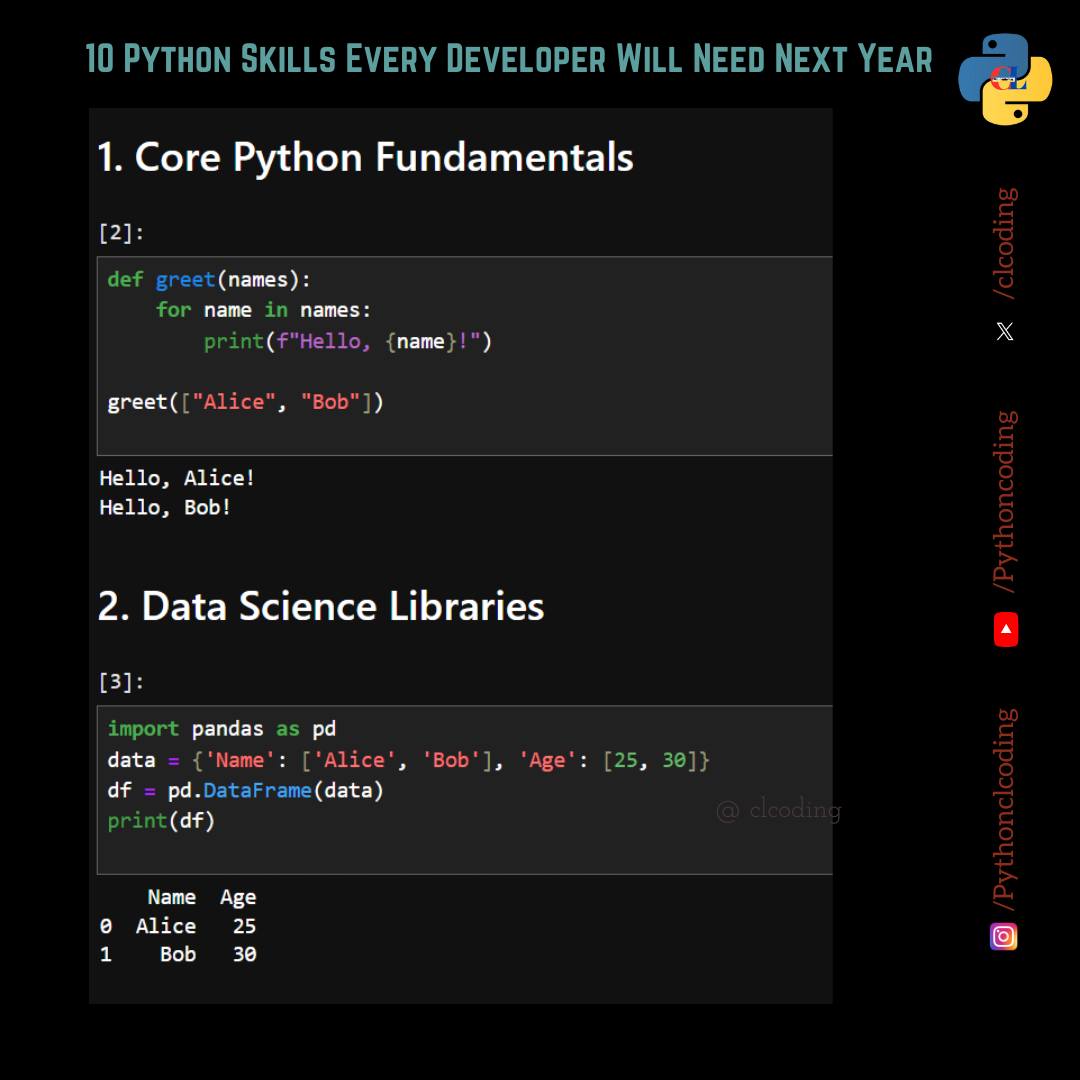The width and height of the screenshot is (1080, 1080).
Task: Click the line 'def greet(names):'
Action: (209, 280)
